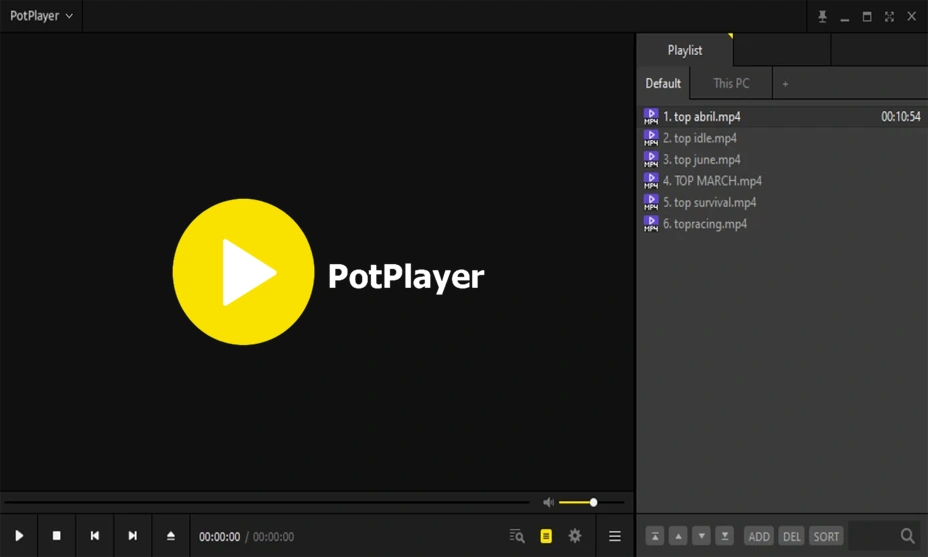Select 6. topracing.mp4
The width and height of the screenshot is (928, 557).
pos(782,223)
